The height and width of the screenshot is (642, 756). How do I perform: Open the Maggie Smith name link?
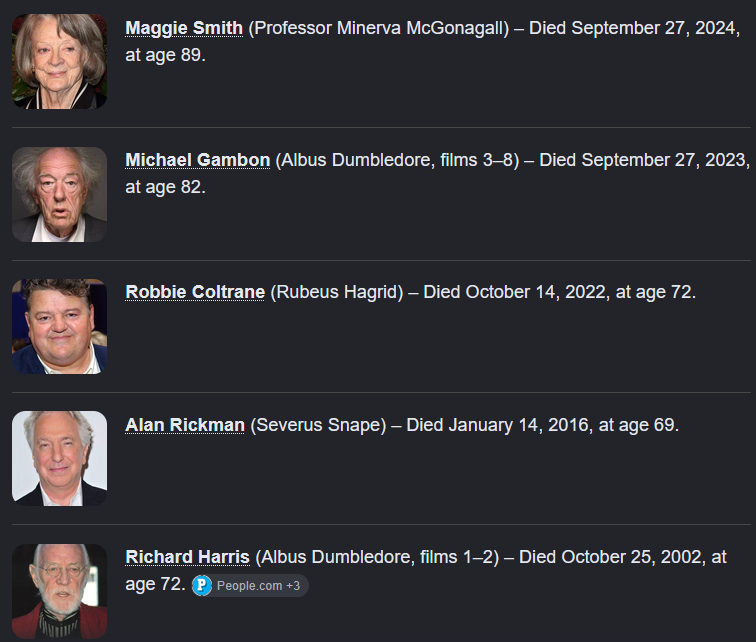coord(184,28)
